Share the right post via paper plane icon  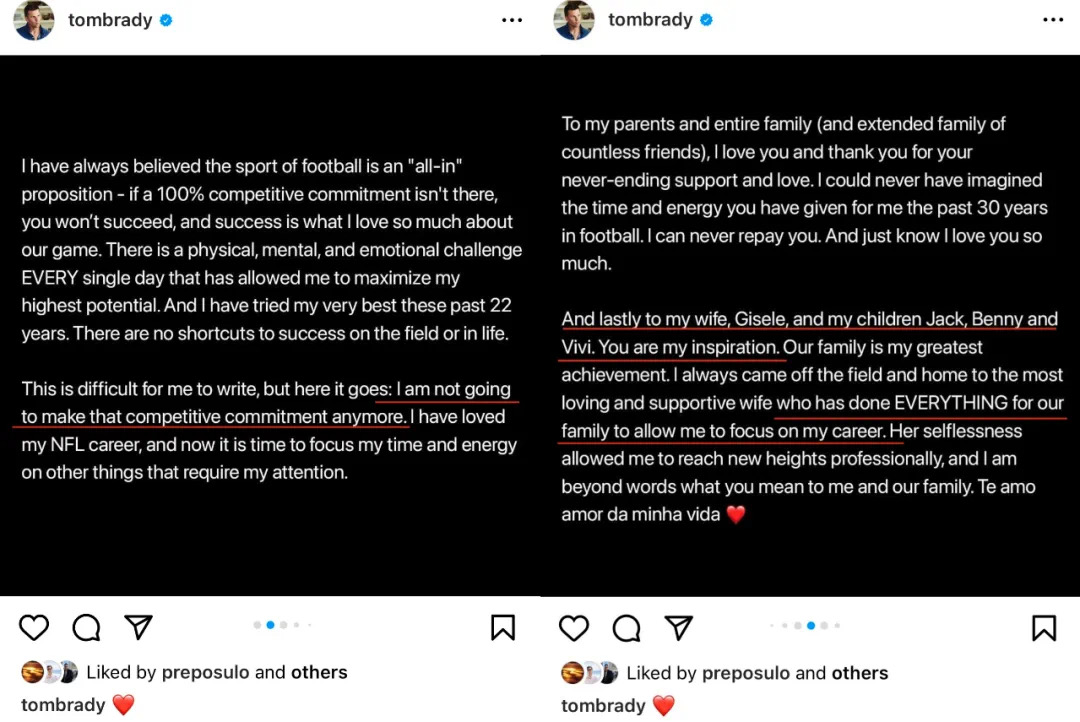pyautogui.click(x=678, y=628)
